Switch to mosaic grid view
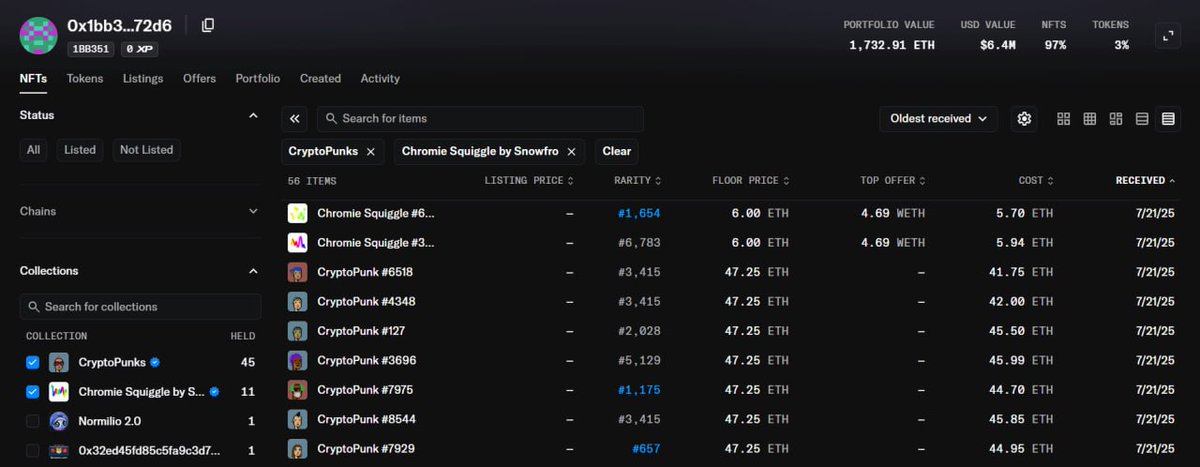Screen dimensions: 1200x467 click(1116, 119)
